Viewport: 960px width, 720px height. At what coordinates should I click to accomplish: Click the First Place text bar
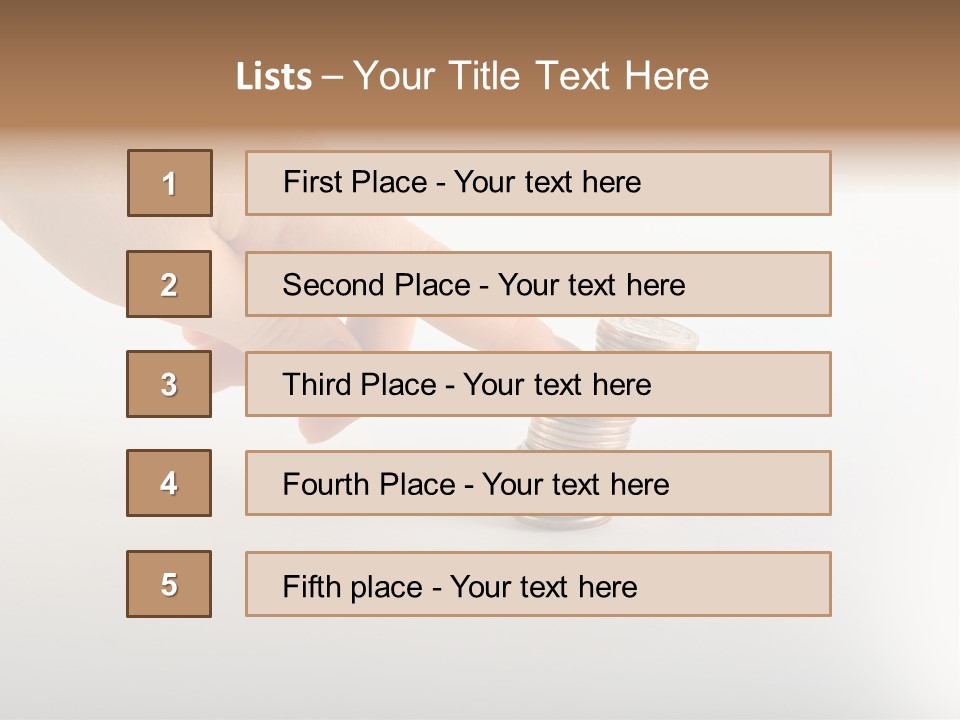538,183
